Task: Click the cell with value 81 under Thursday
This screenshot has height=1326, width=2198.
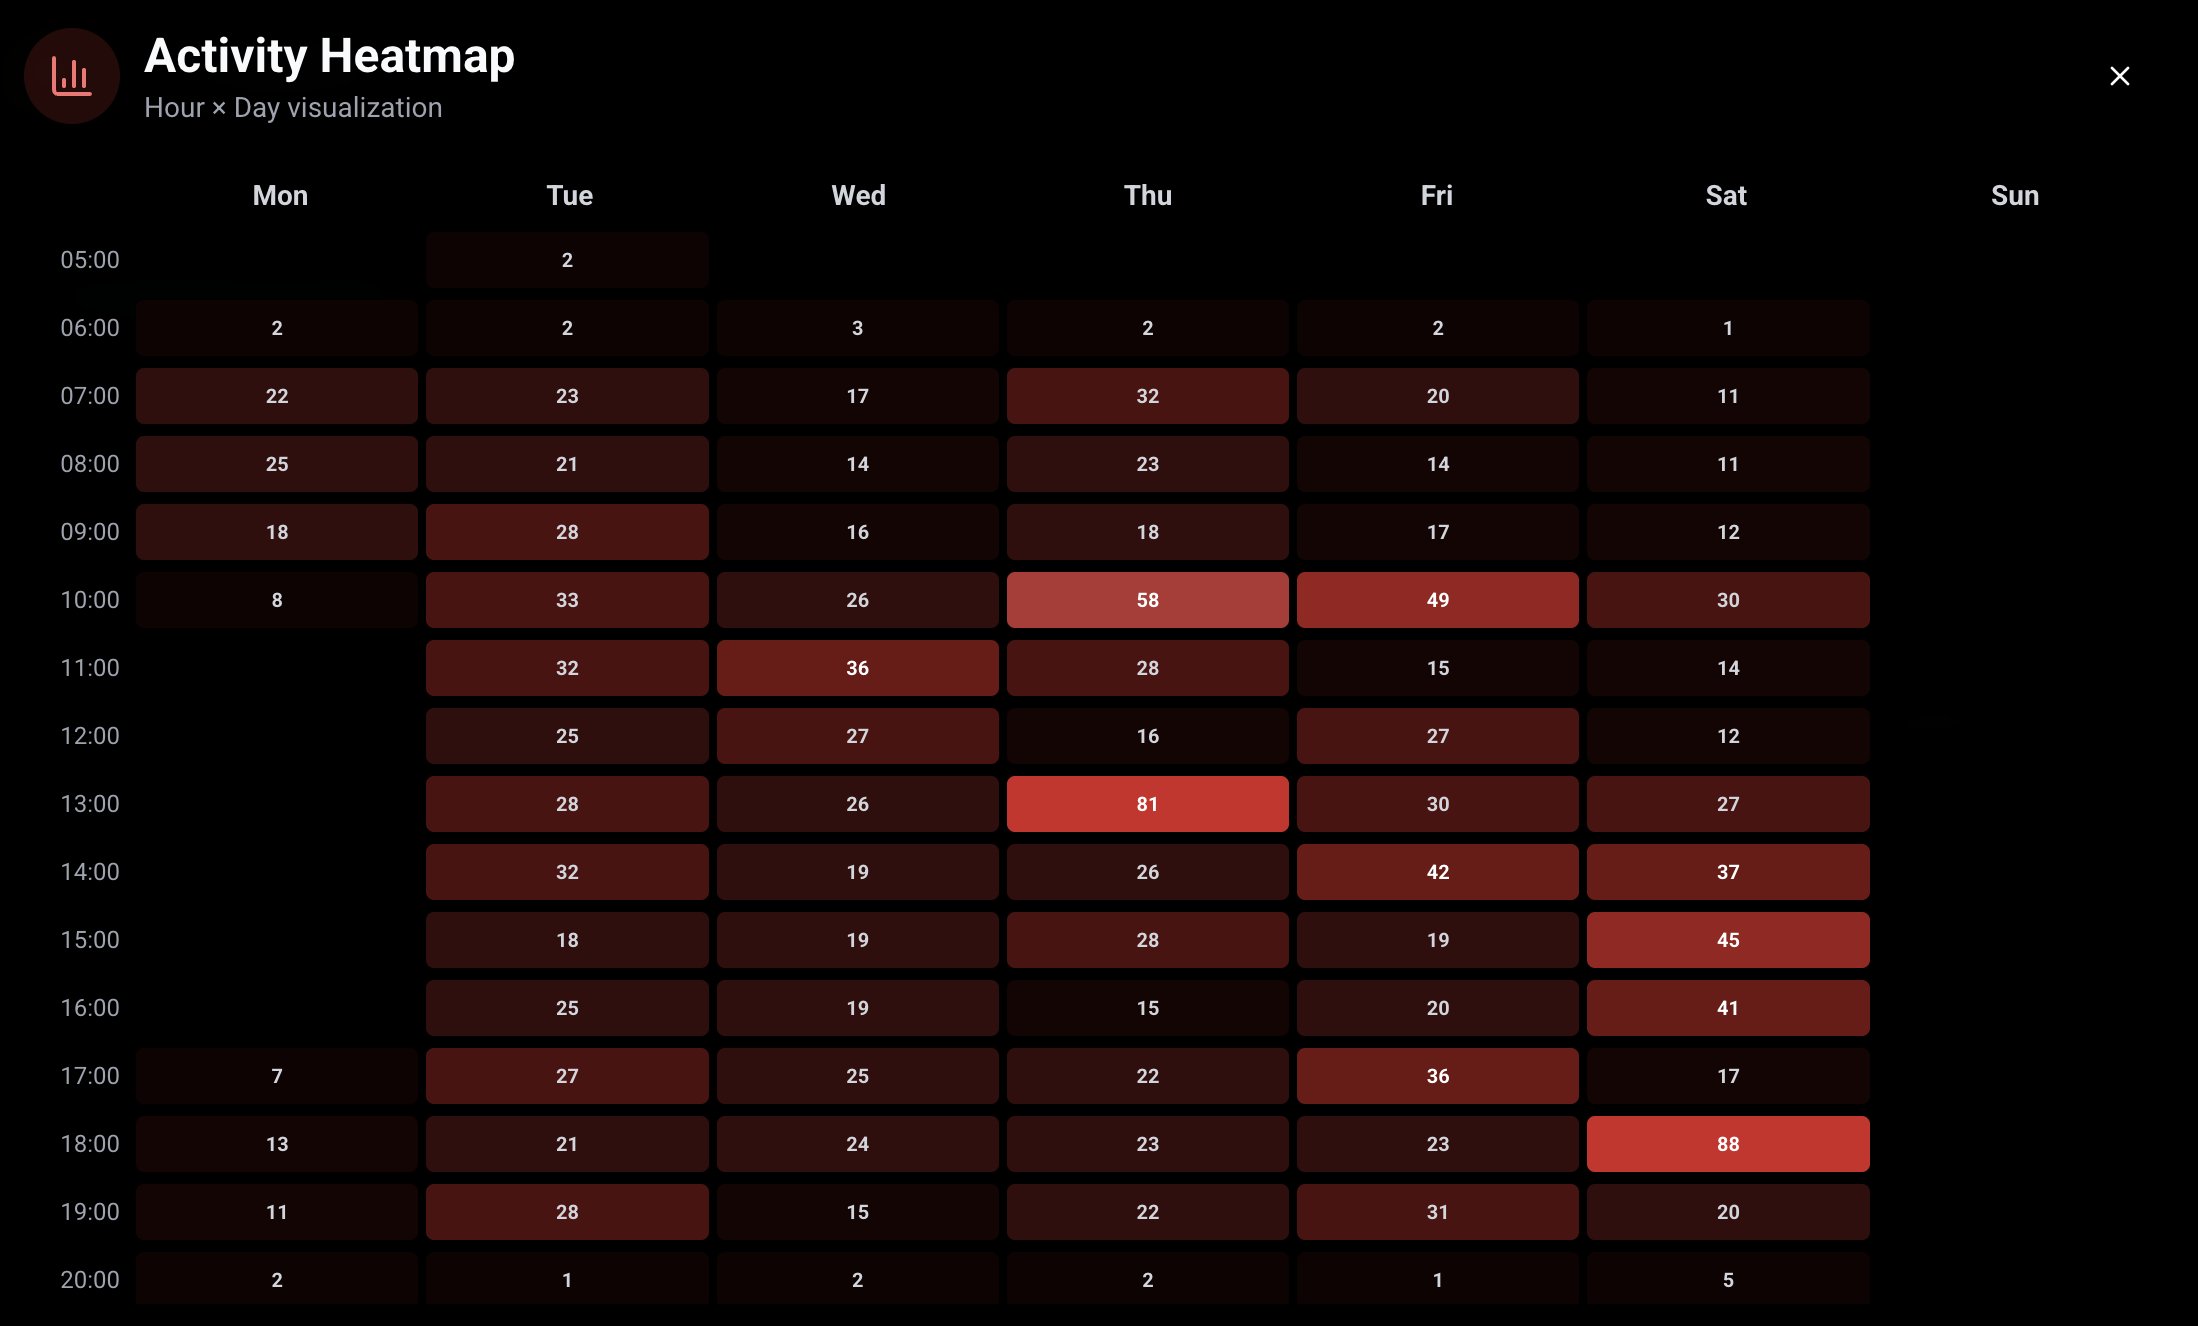Action: tap(1147, 804)
